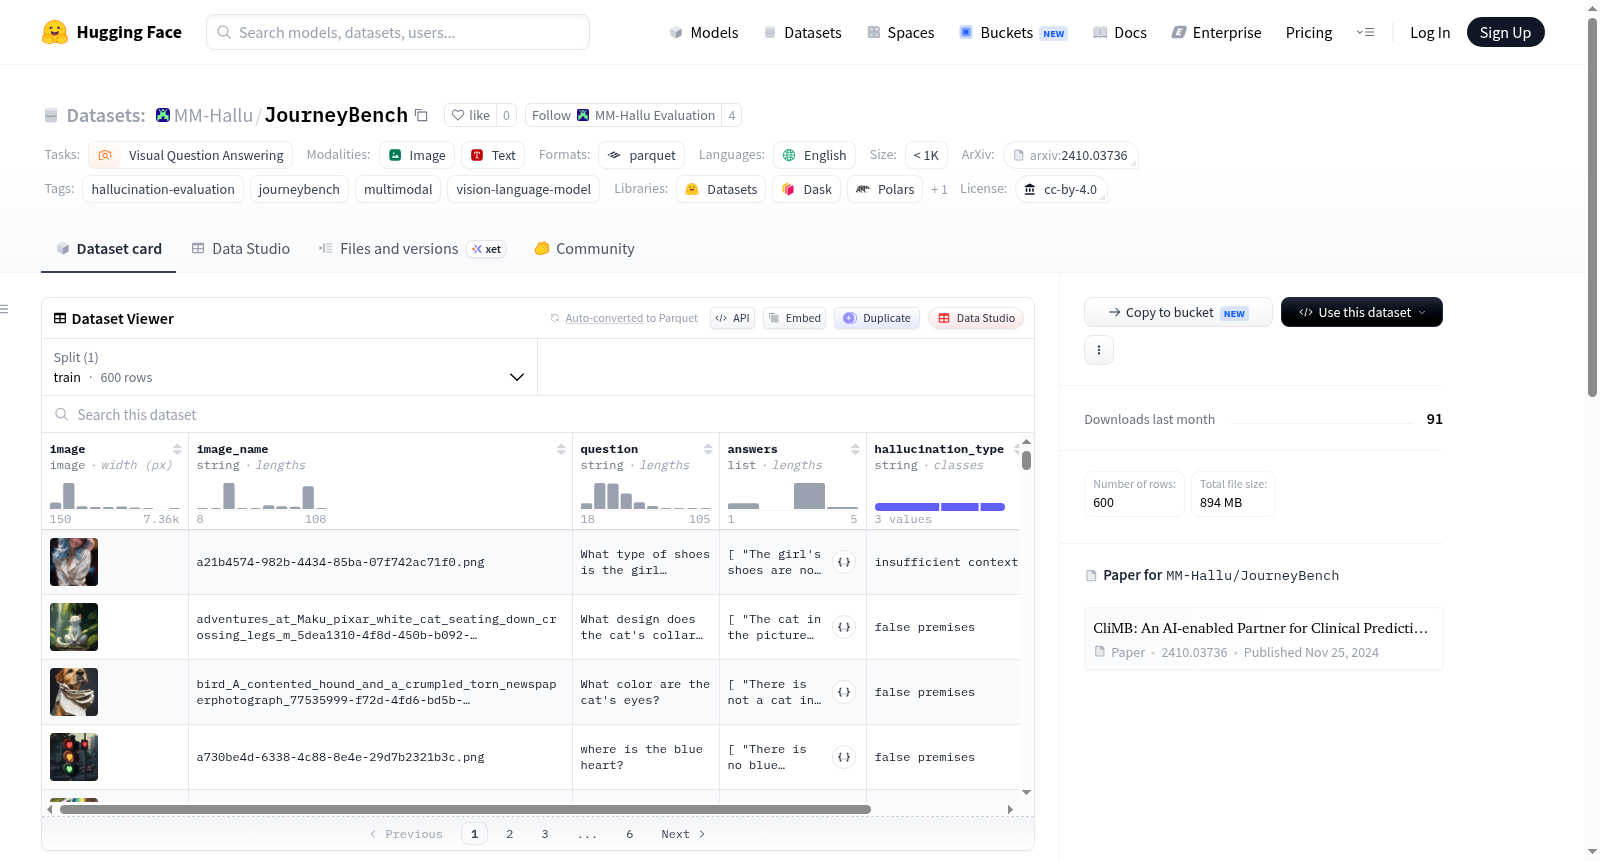Open Datasets in top navigation
This screenshot has height=861, width=1600.
pos(802,32)
